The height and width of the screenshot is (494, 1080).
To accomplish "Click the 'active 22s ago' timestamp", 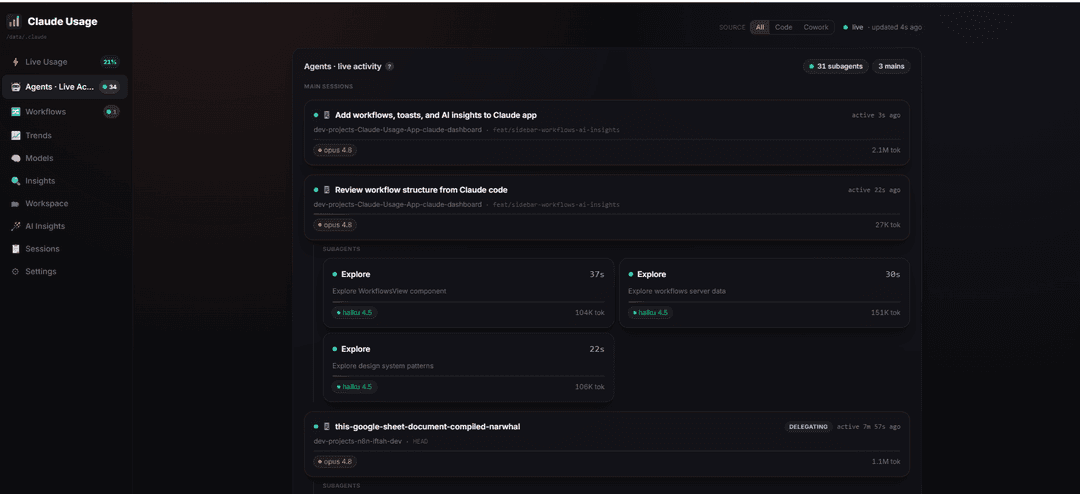I will point(874,189).
